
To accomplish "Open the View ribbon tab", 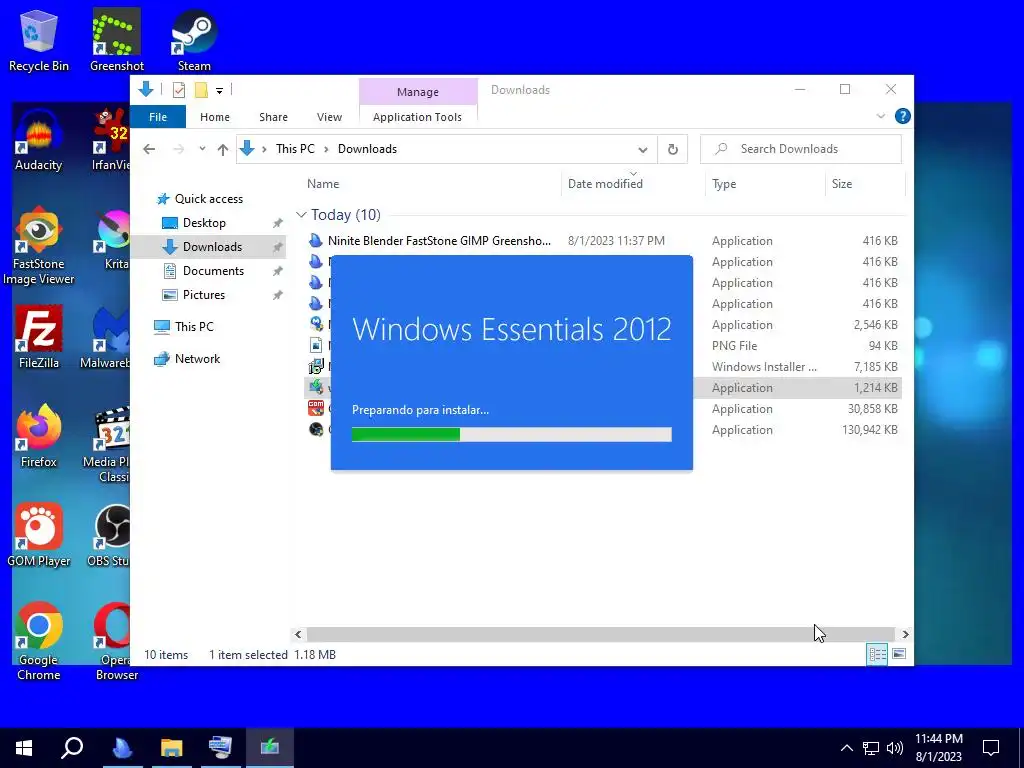I will pos(329,117).
